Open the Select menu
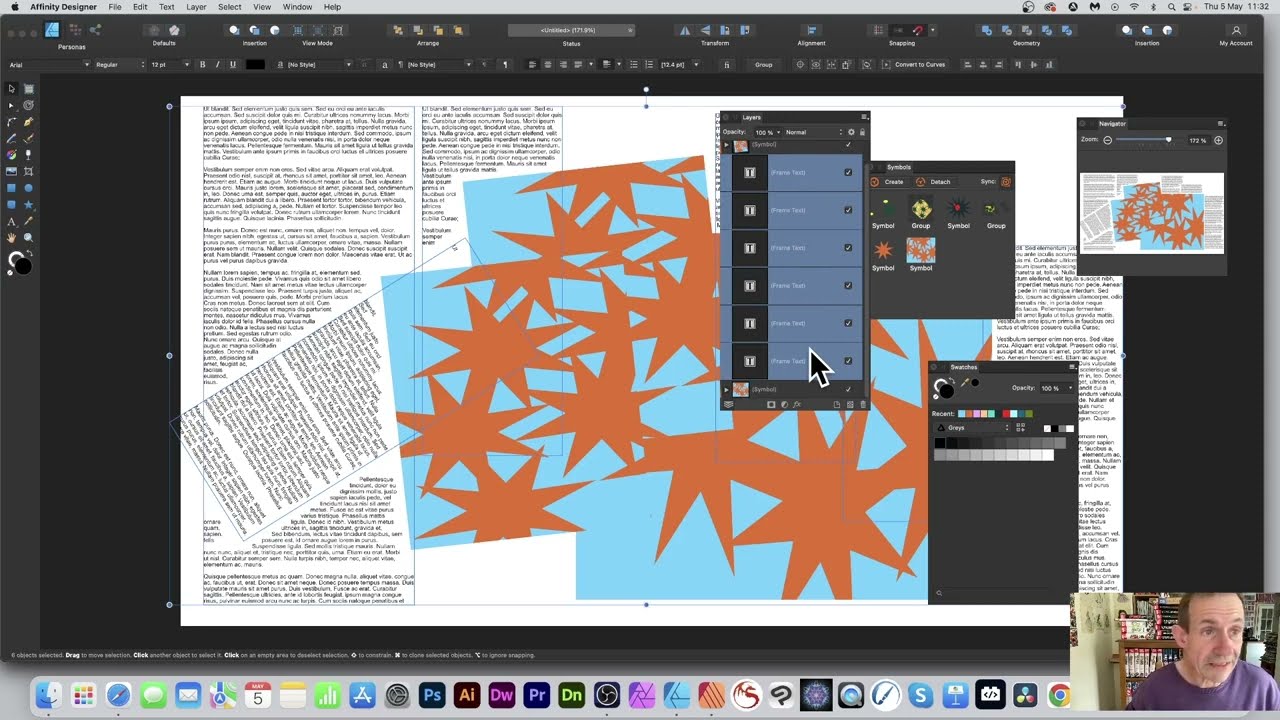Viewport: 1280px width, 720px height. coord(230,7)
